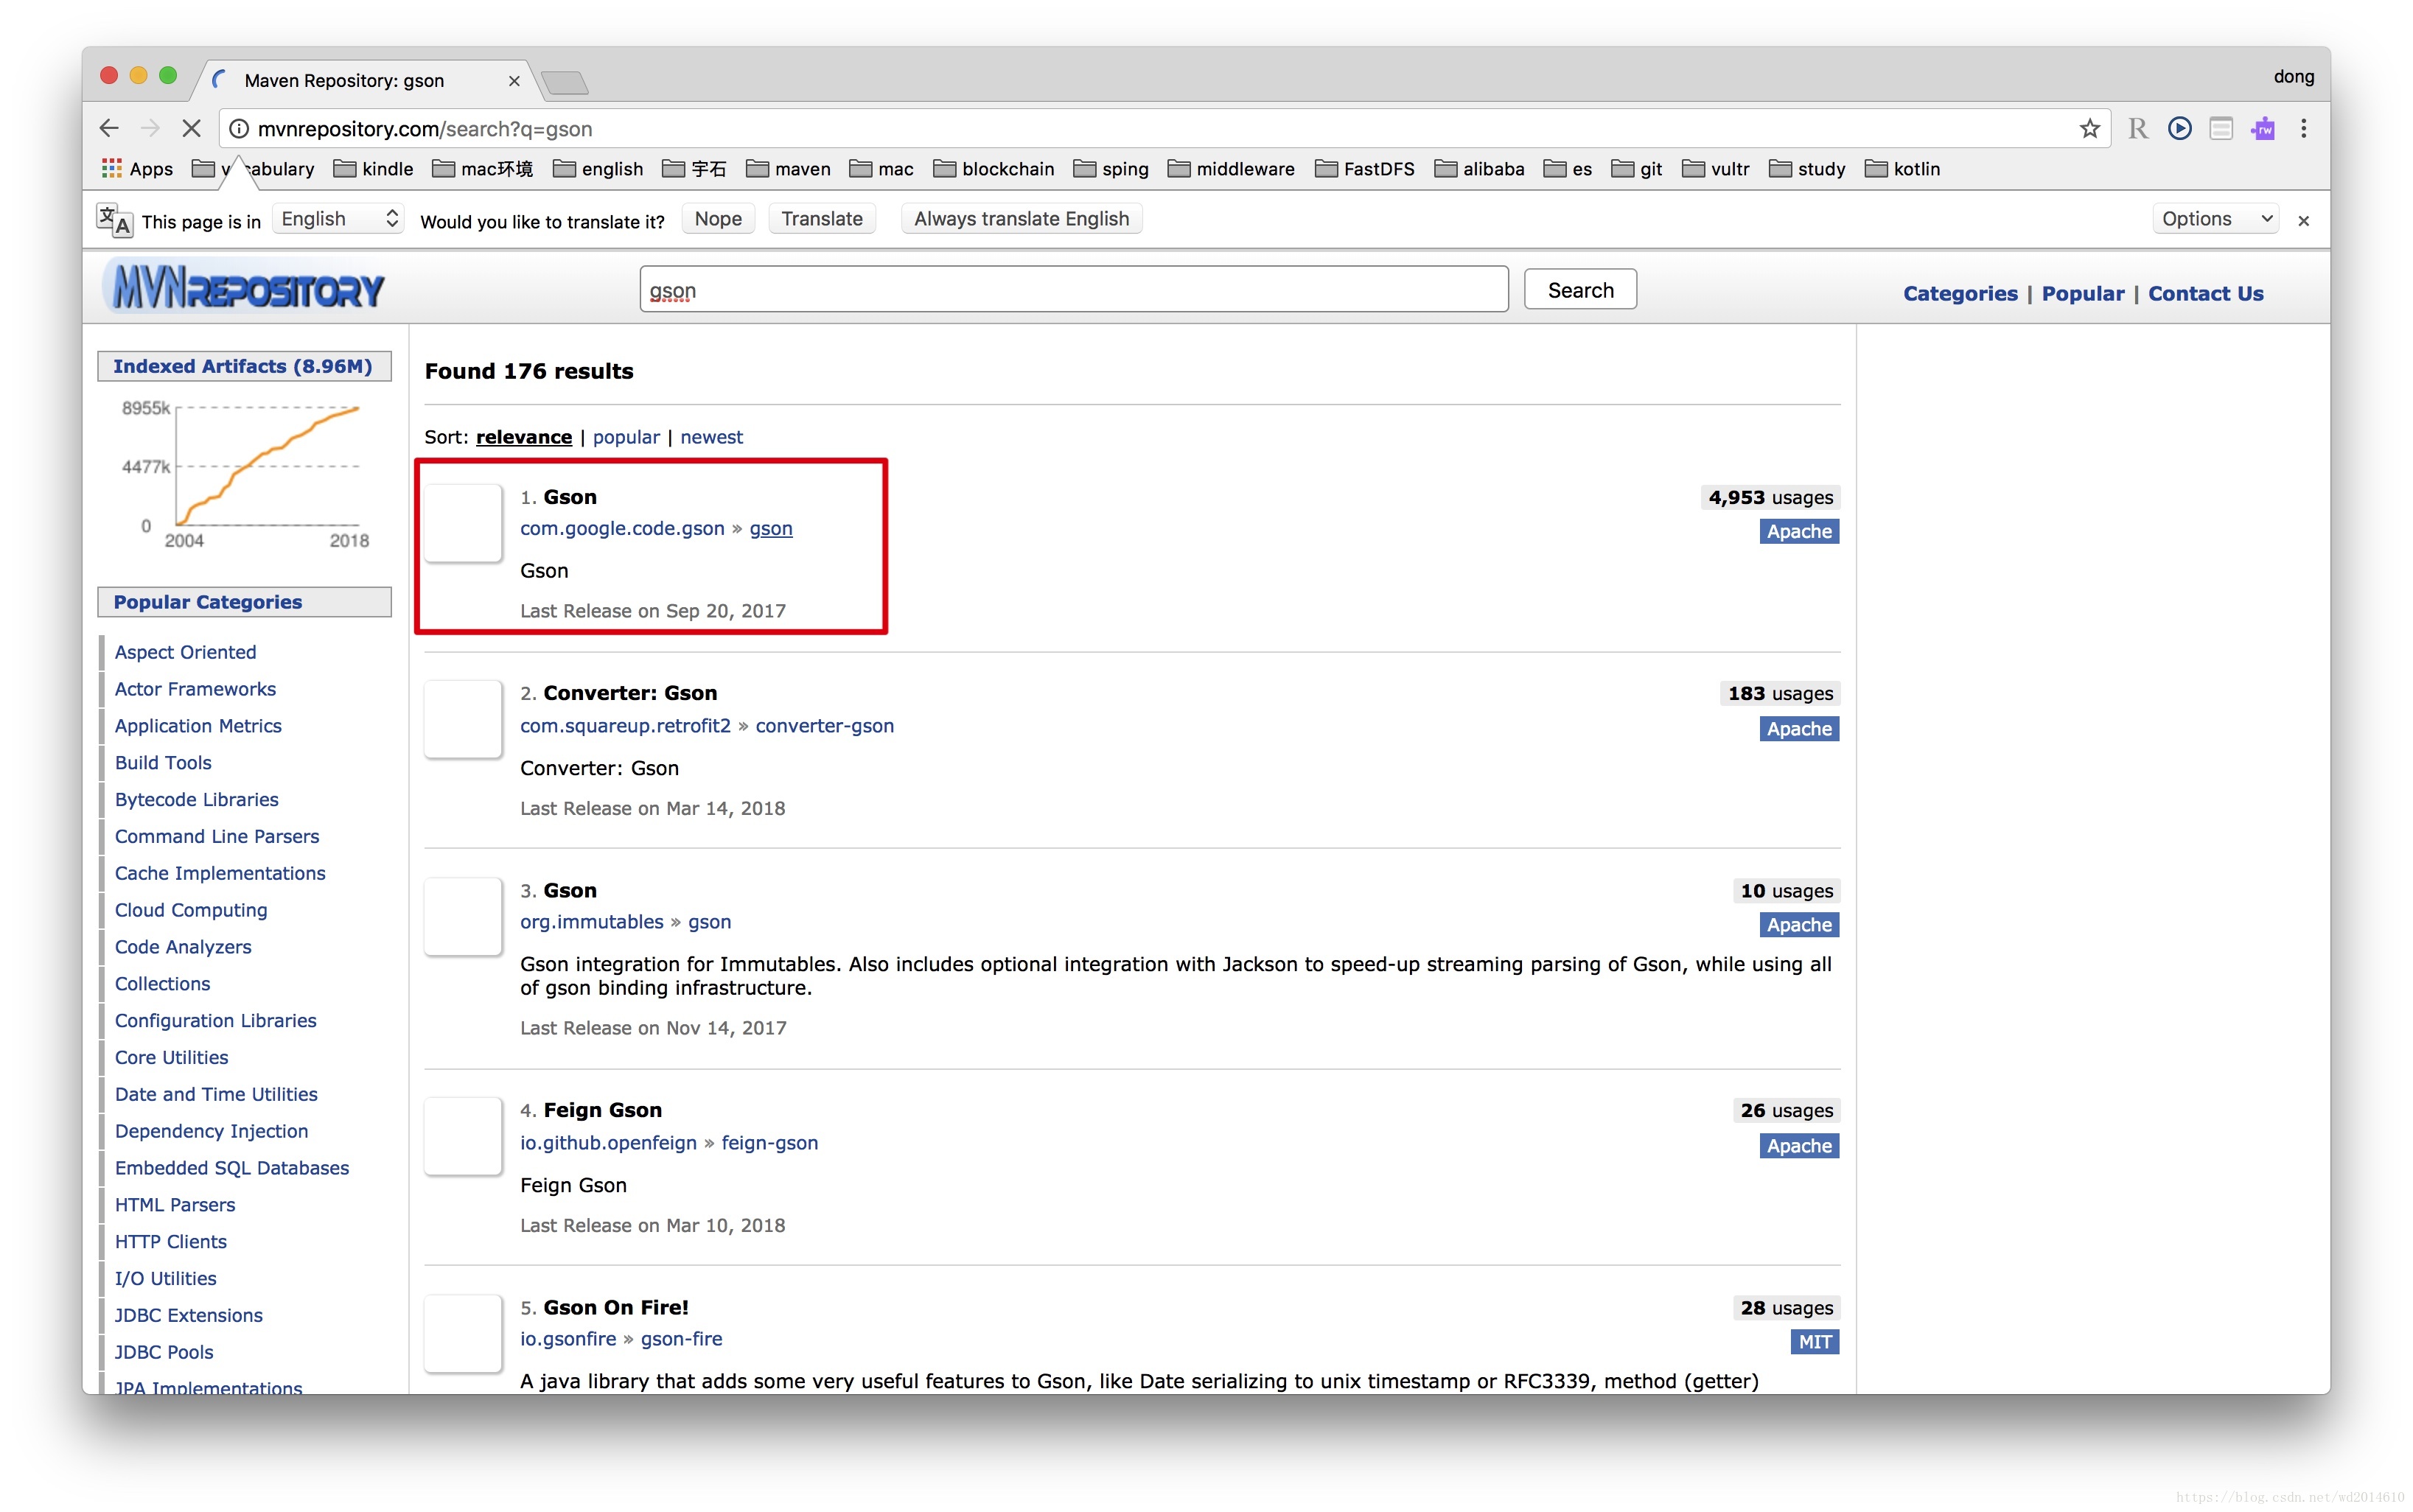The width and height of the screenshot is (2413, 1512).
Task: Open the middleware bookmarks folder
Action: click(x=1231, y=169)
